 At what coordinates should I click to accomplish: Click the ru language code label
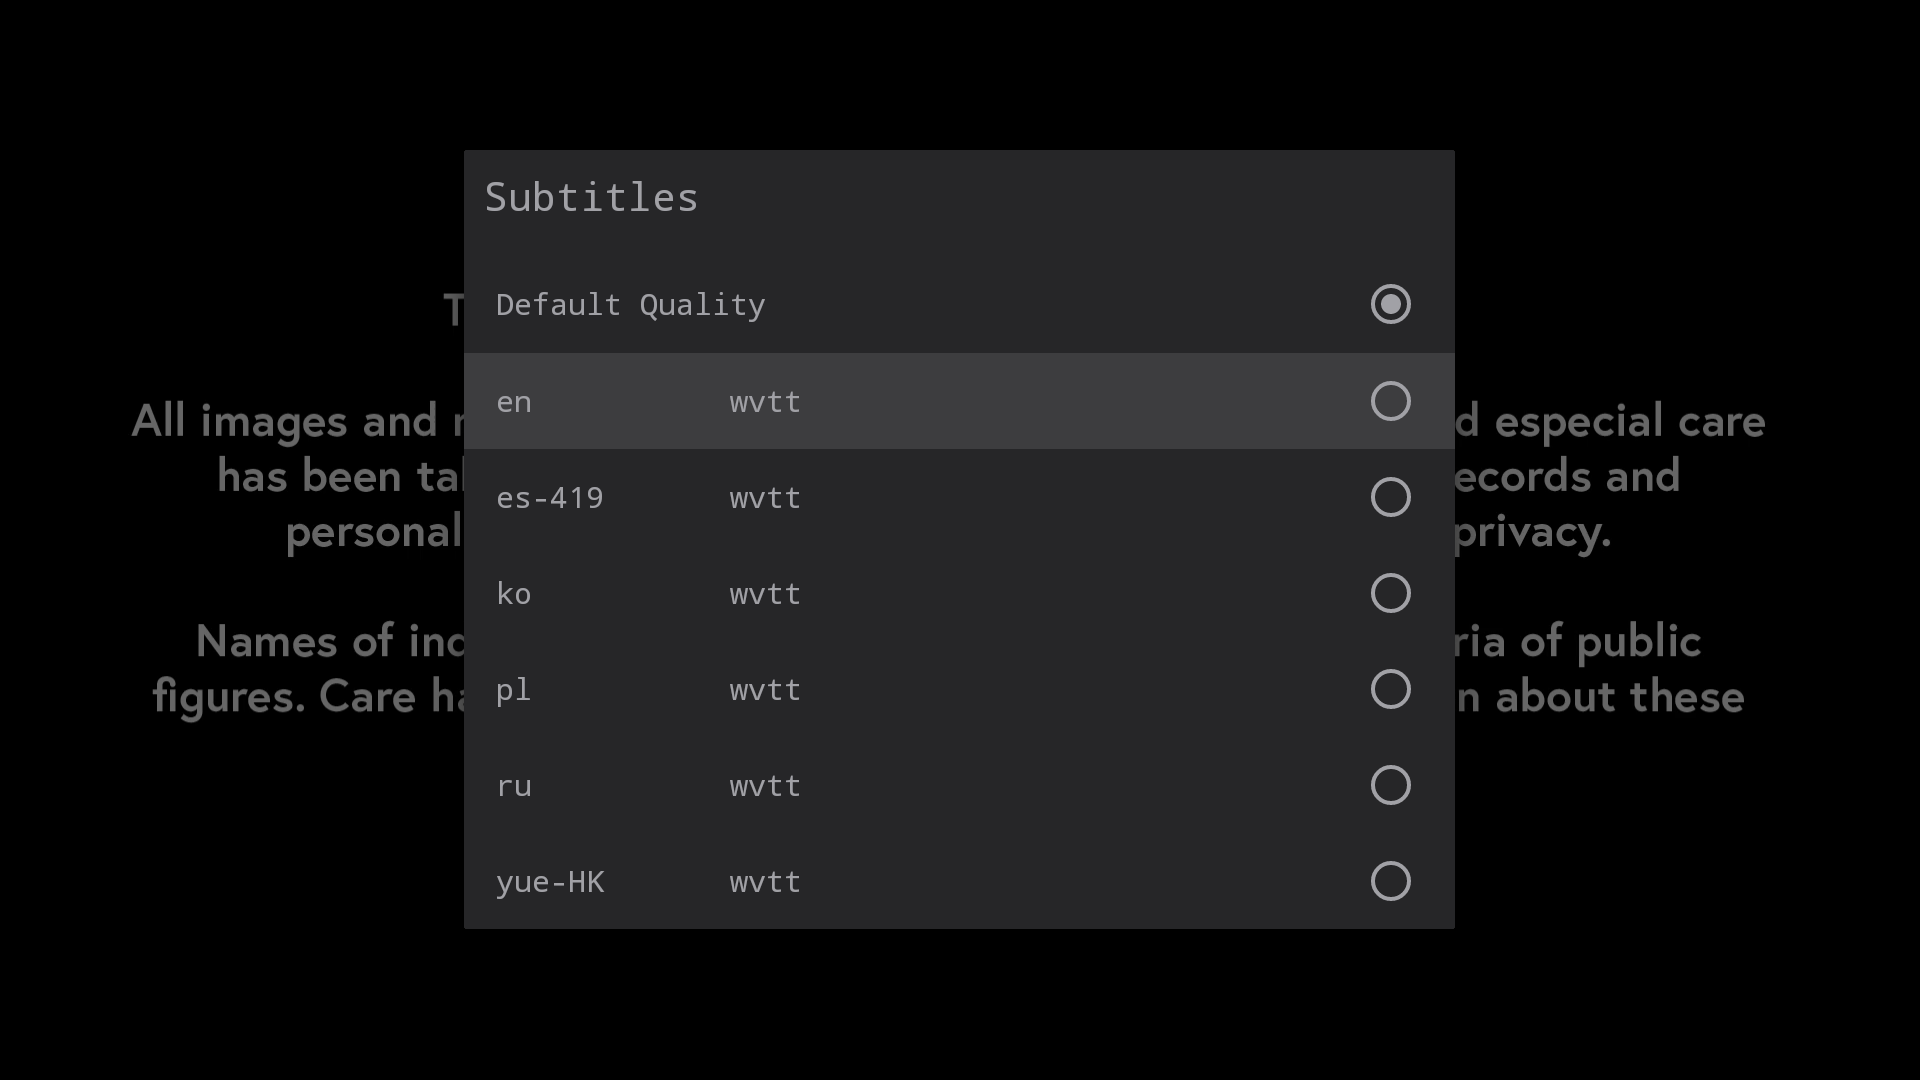tap(514, 786)
